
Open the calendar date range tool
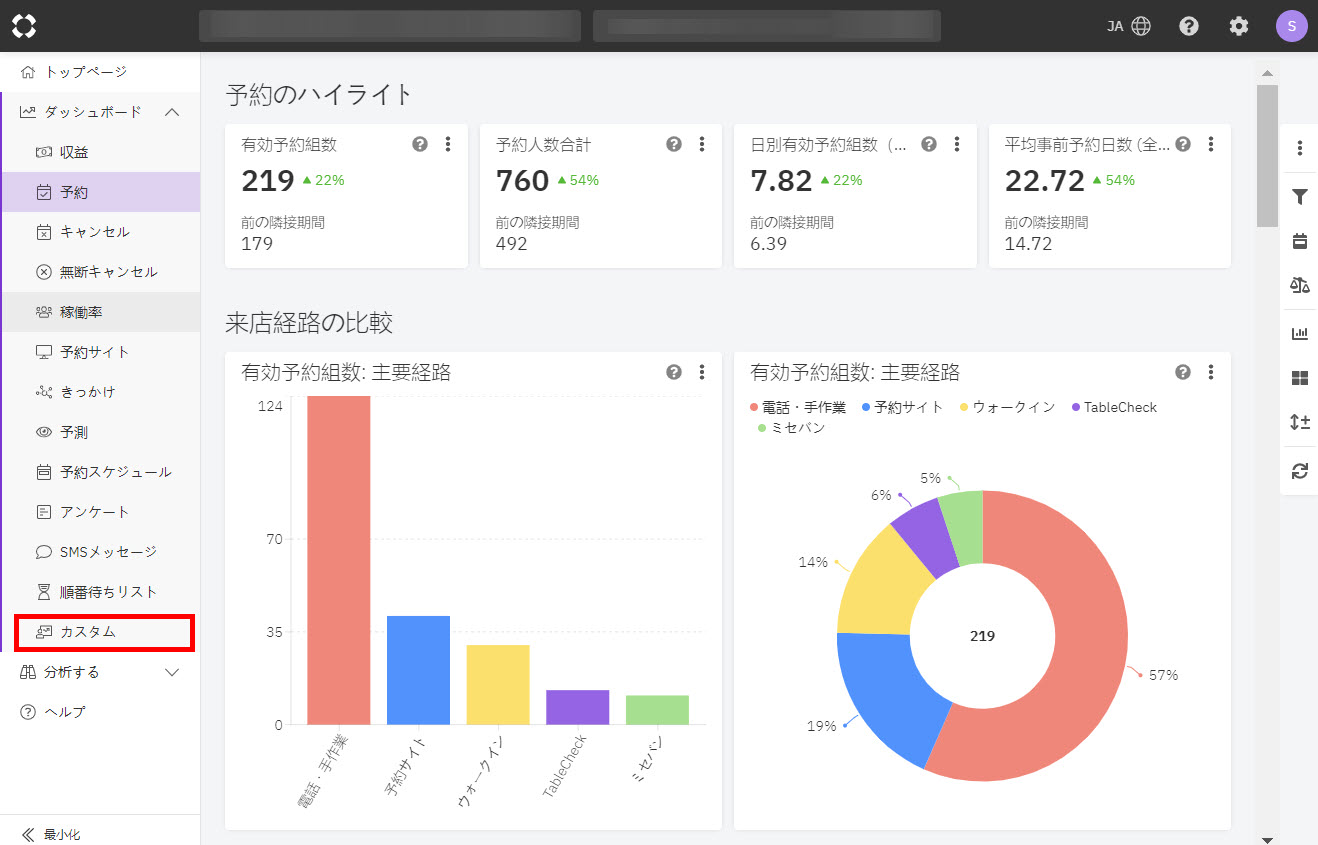pyautogui.click(x=1300, y=241)
